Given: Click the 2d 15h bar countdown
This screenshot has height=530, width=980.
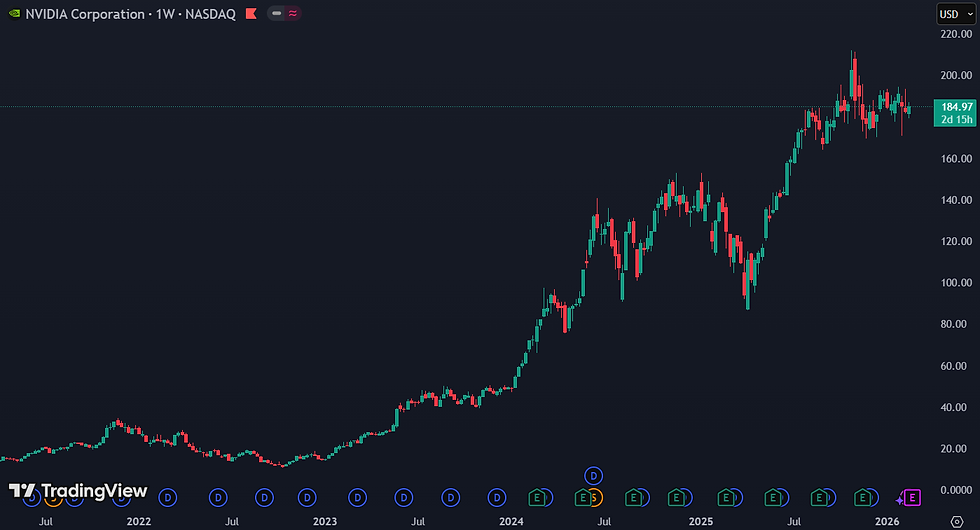Looking at the screenshot, I should (956, 119).
